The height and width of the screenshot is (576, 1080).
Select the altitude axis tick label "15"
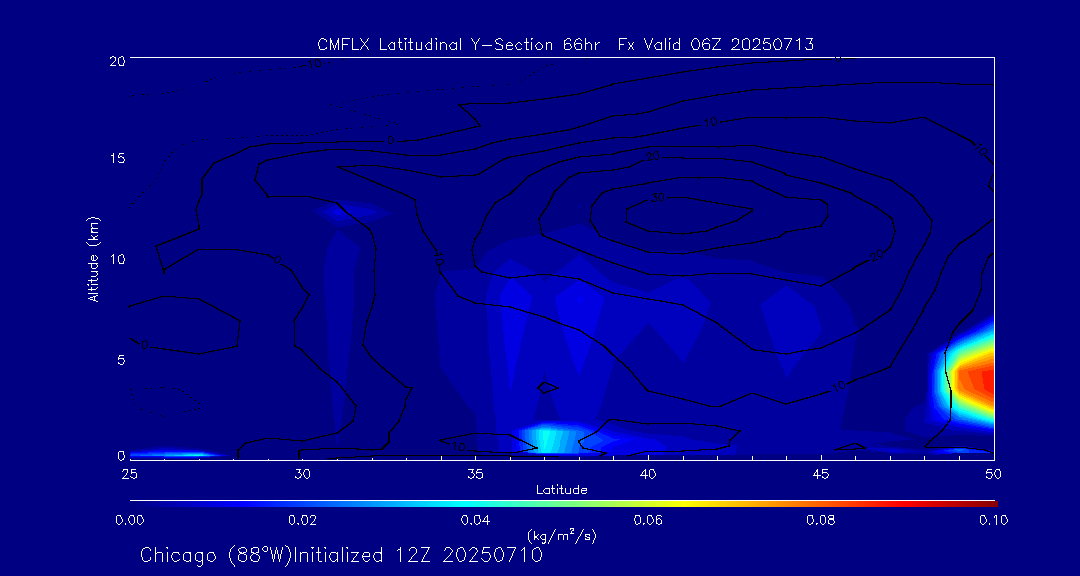tap(117, 158)
